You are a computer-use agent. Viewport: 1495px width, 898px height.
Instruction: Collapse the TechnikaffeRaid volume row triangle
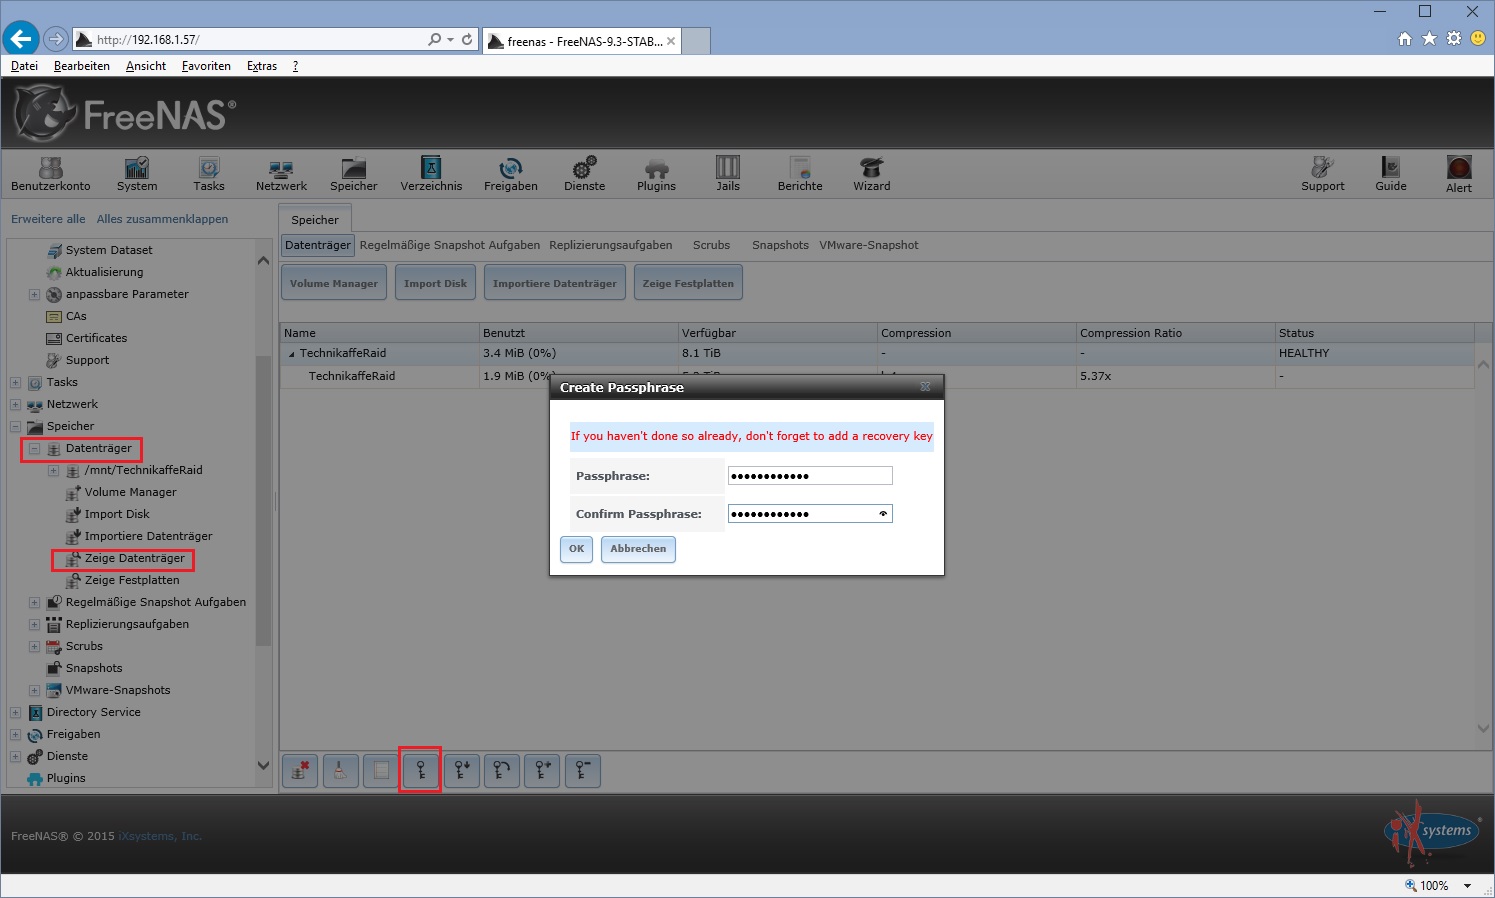pyautogui.click(x=292, y=354)
